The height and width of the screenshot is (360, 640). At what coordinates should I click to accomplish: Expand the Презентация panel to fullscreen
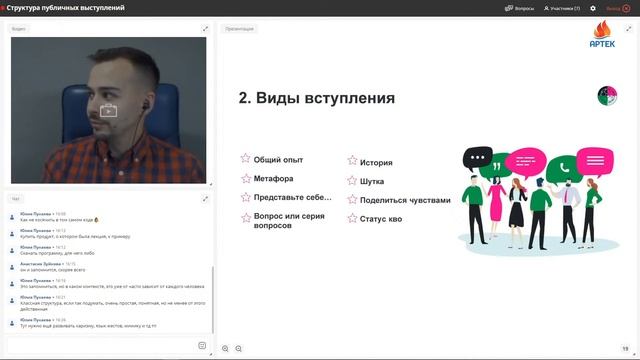(x=629, y=29)
